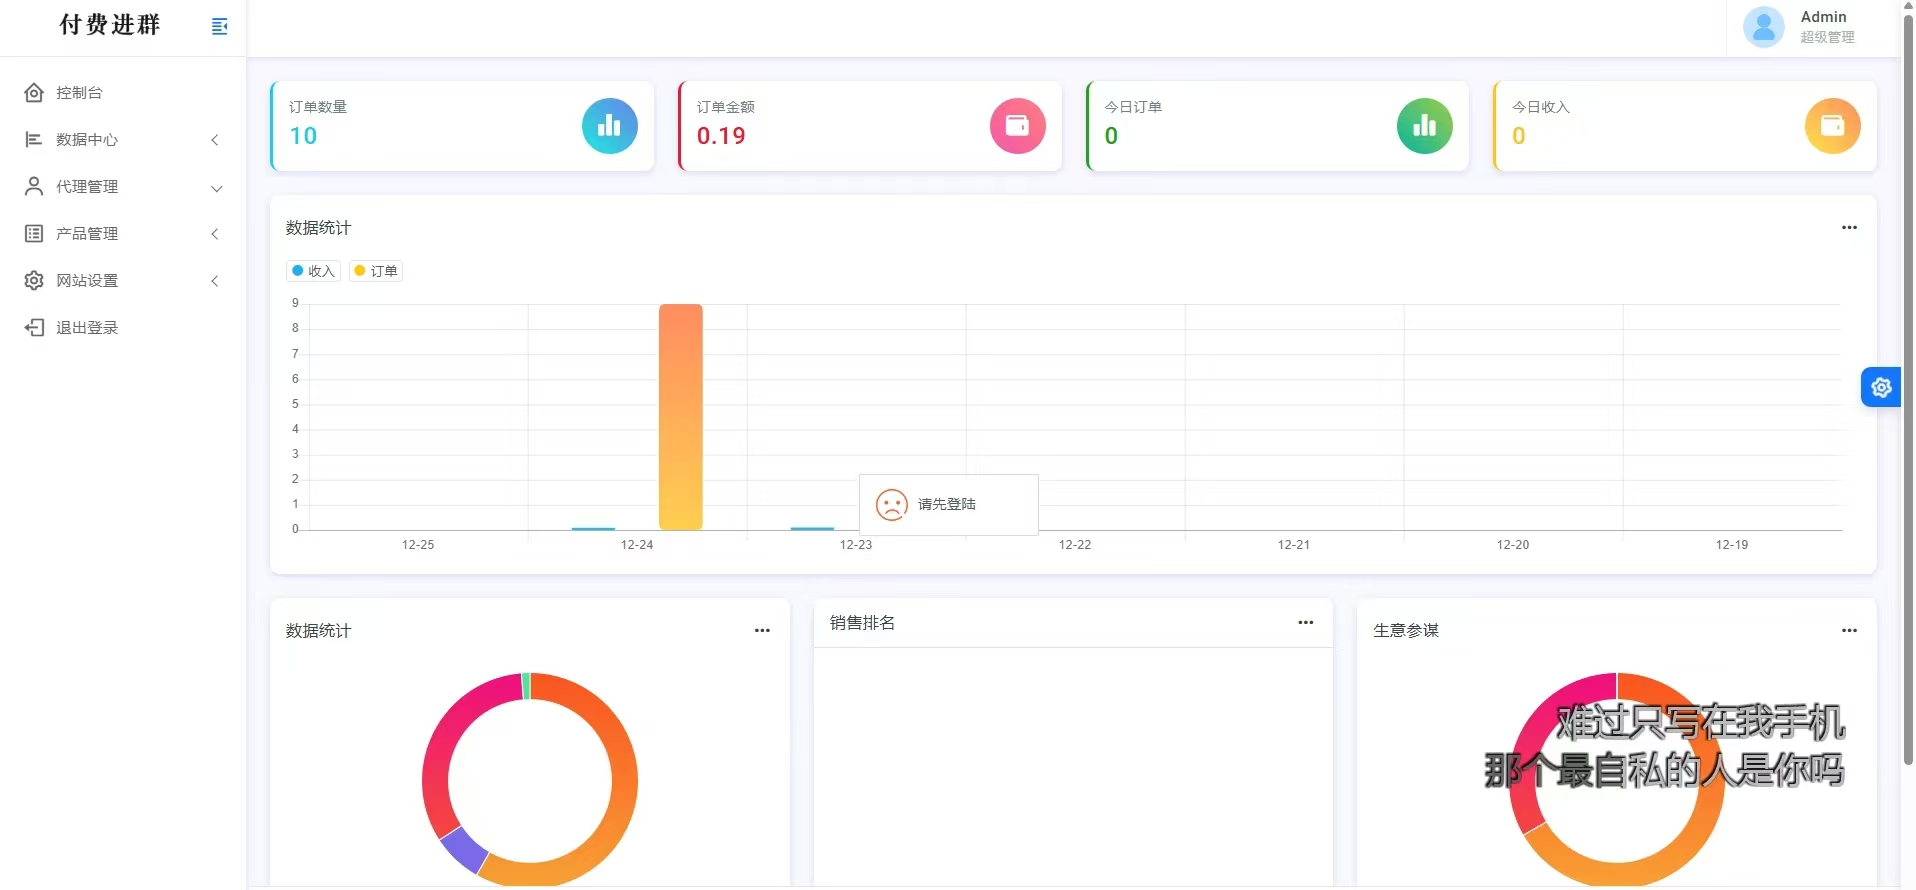Image resolution: width=1916 pixels, height=890 pixels.
Task: Click the orange 今日收入 wallet icon
Action: click(1831, 126)
